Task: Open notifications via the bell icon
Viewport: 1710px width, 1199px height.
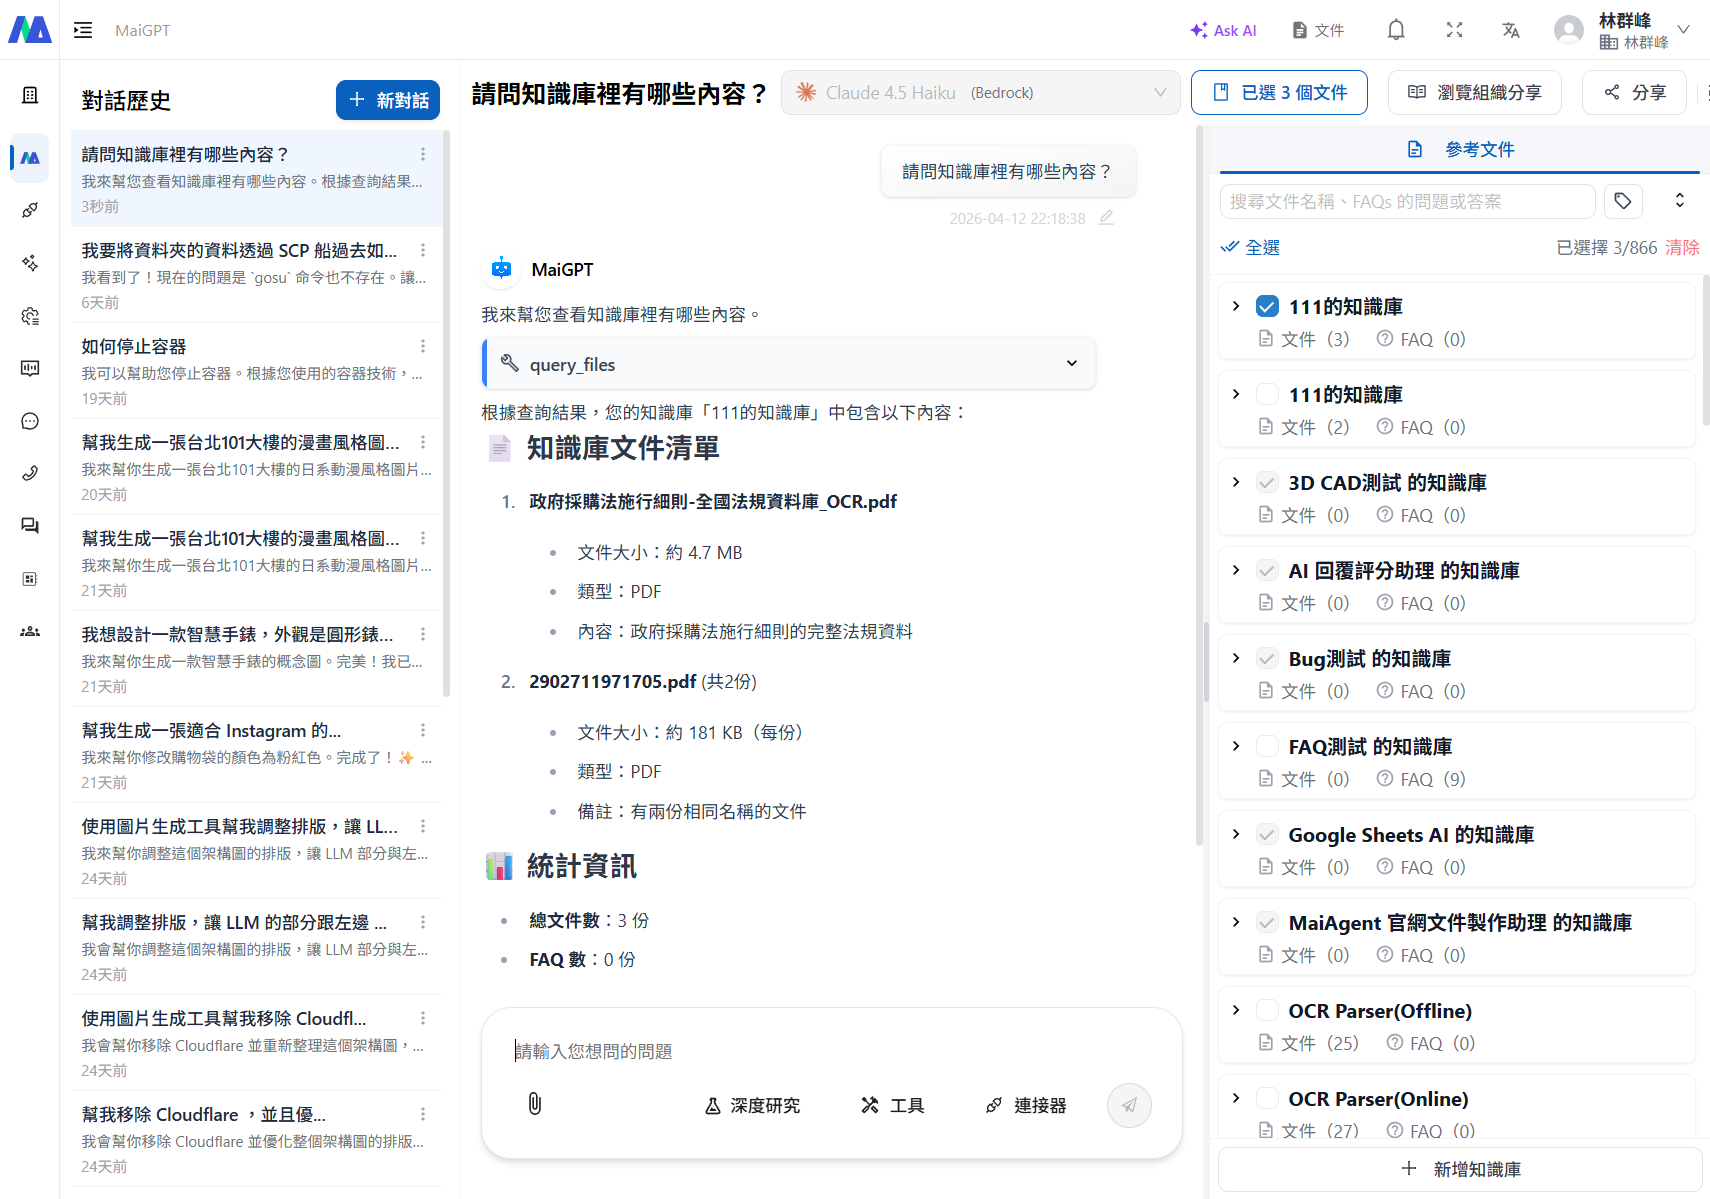Action: point(1396,30)
